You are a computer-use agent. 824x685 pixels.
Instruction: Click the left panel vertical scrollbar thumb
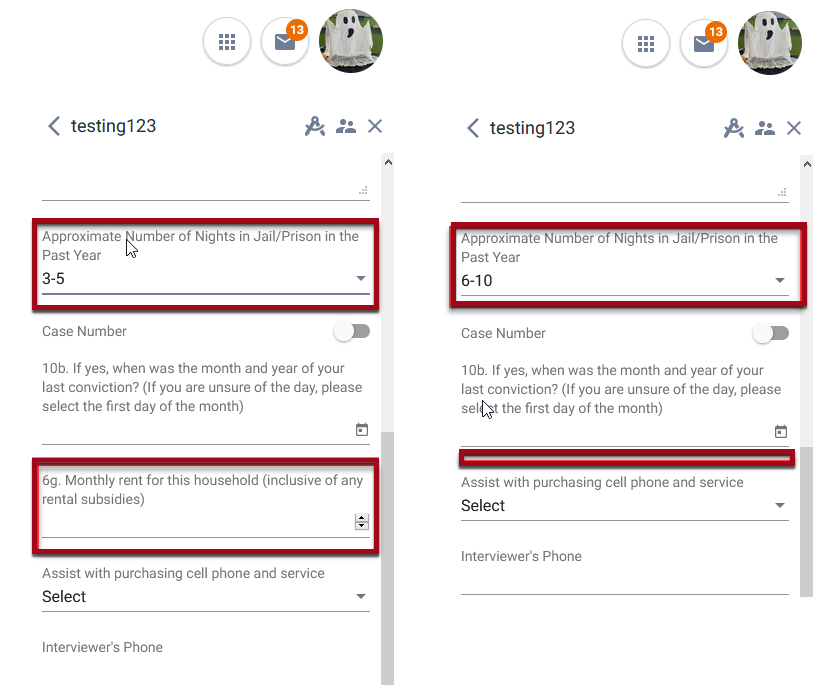coord(388,558)
